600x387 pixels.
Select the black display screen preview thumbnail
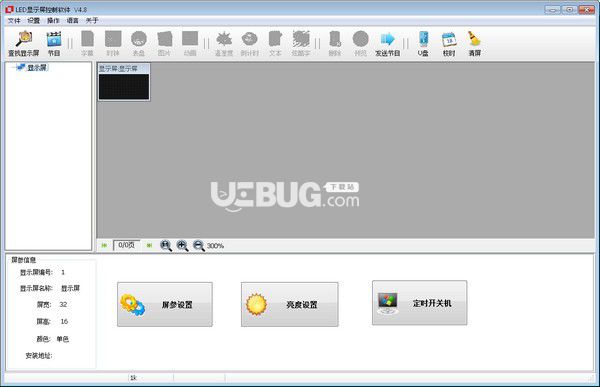coord(124,87)
